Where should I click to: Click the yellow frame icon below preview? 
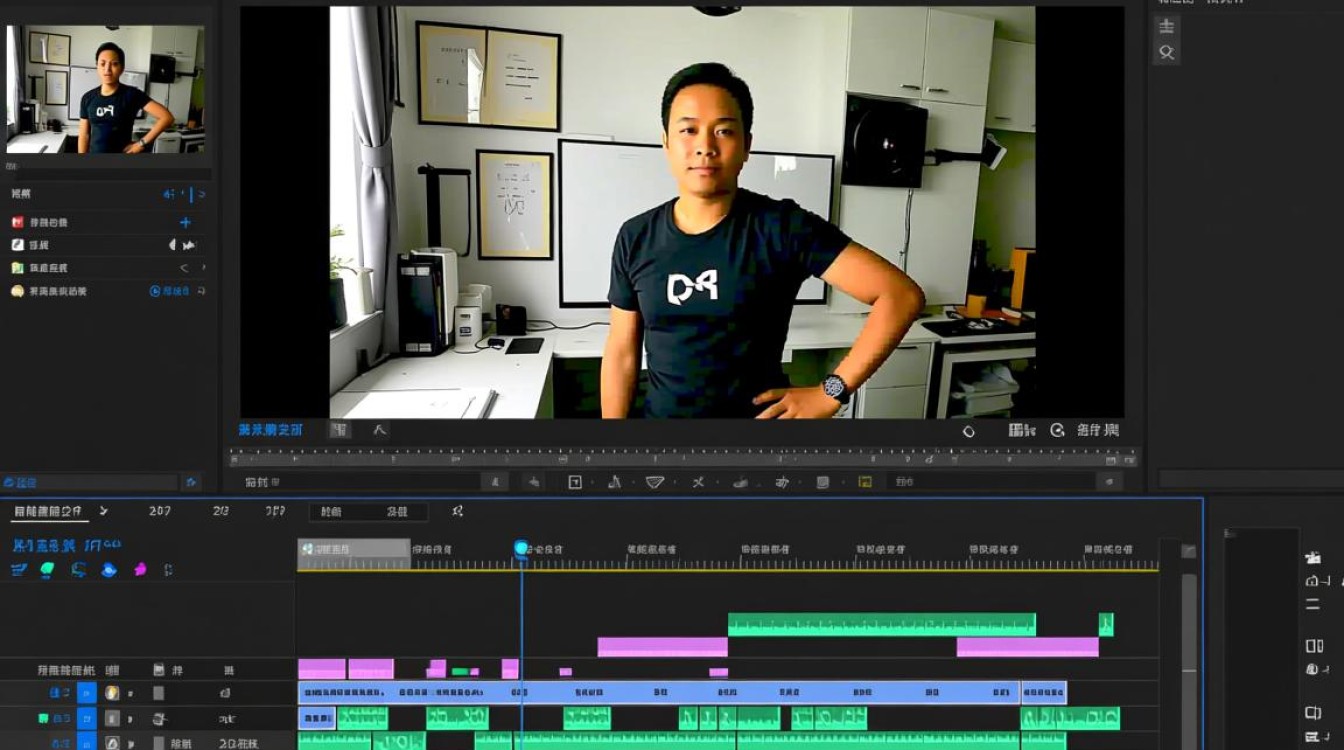[865, 482]
